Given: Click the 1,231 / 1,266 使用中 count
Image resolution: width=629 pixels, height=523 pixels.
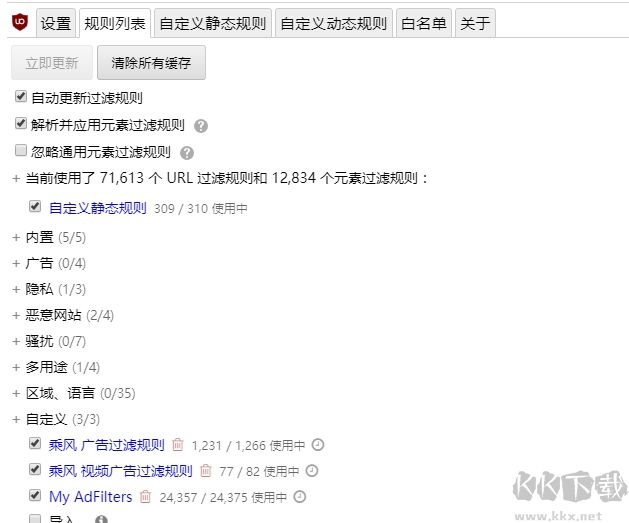Looking at the screenshot, I should coord(248,445).
